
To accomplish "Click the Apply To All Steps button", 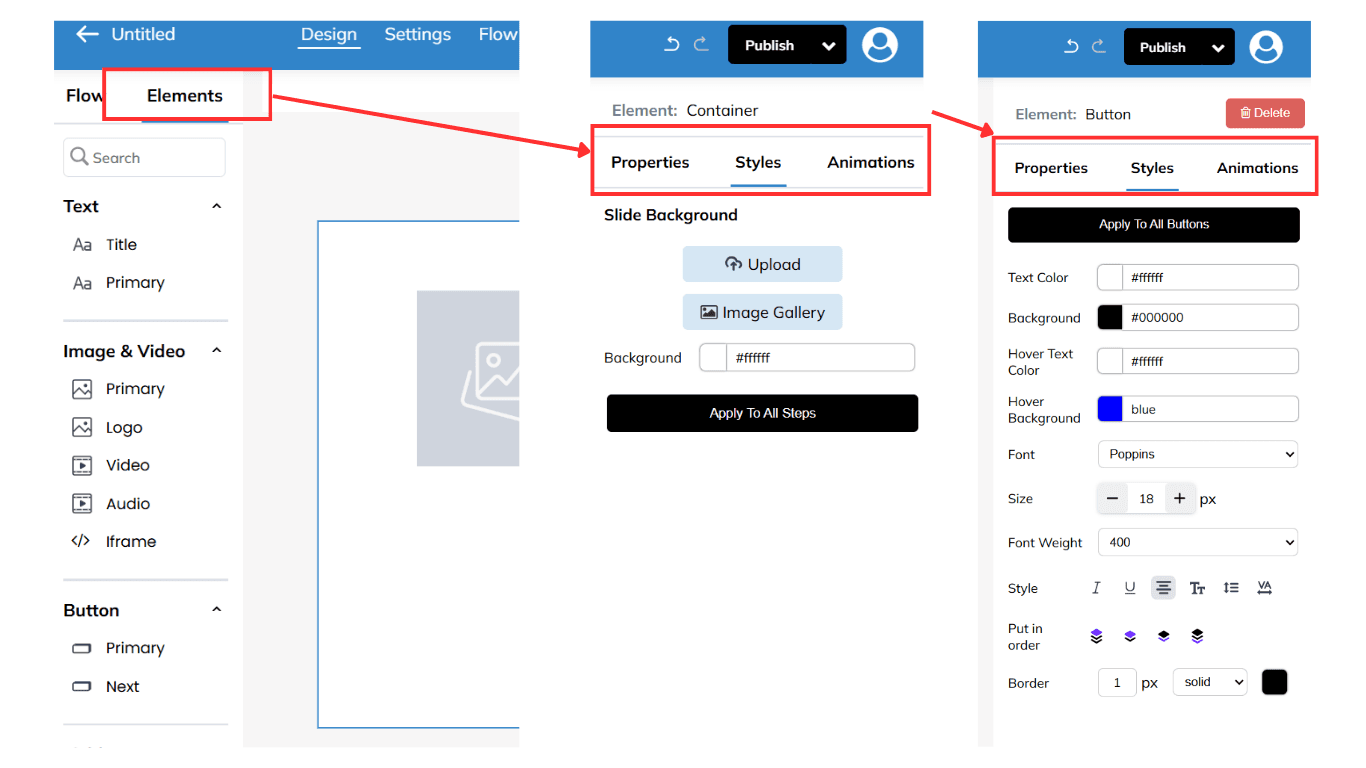I will point(762,413).
